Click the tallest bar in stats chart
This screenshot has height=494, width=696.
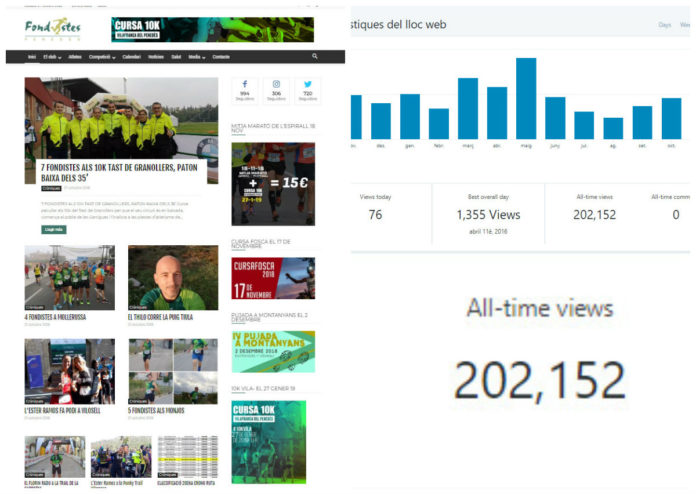pos(526,98)
